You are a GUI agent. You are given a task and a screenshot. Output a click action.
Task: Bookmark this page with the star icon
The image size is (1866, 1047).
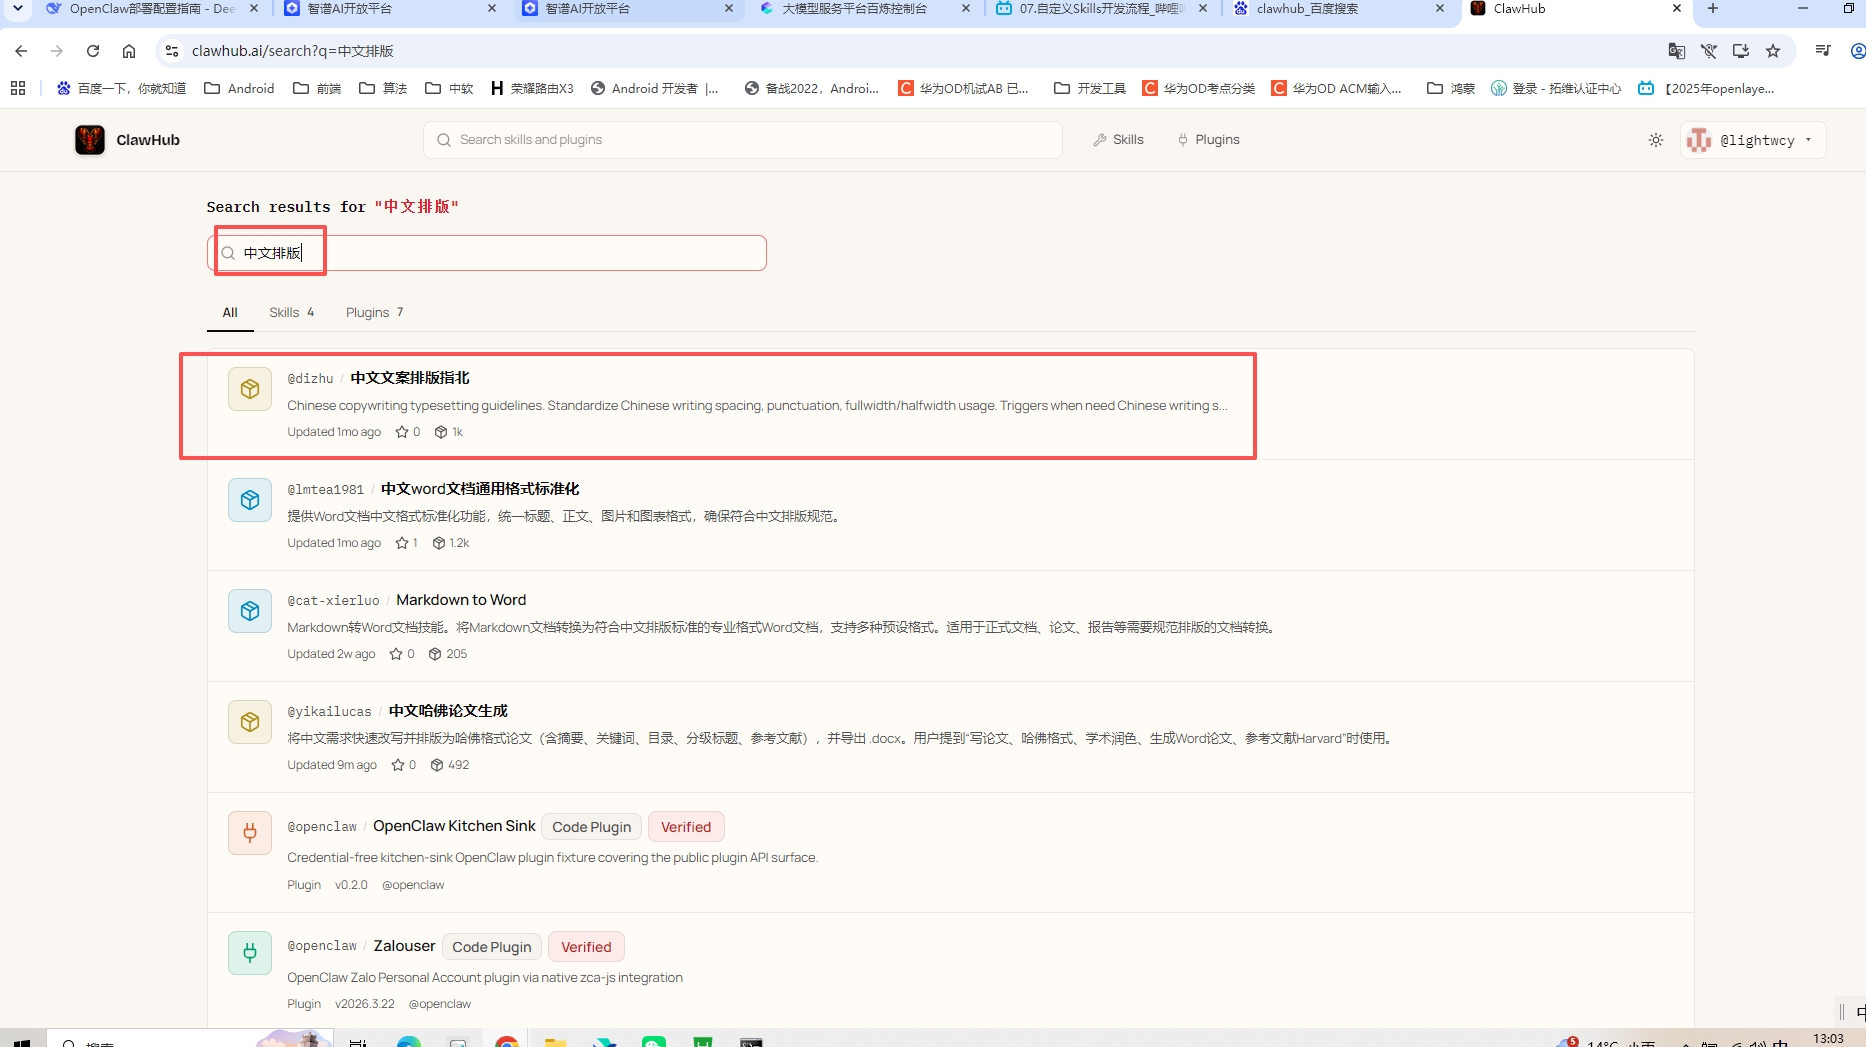pos(1773,51)
